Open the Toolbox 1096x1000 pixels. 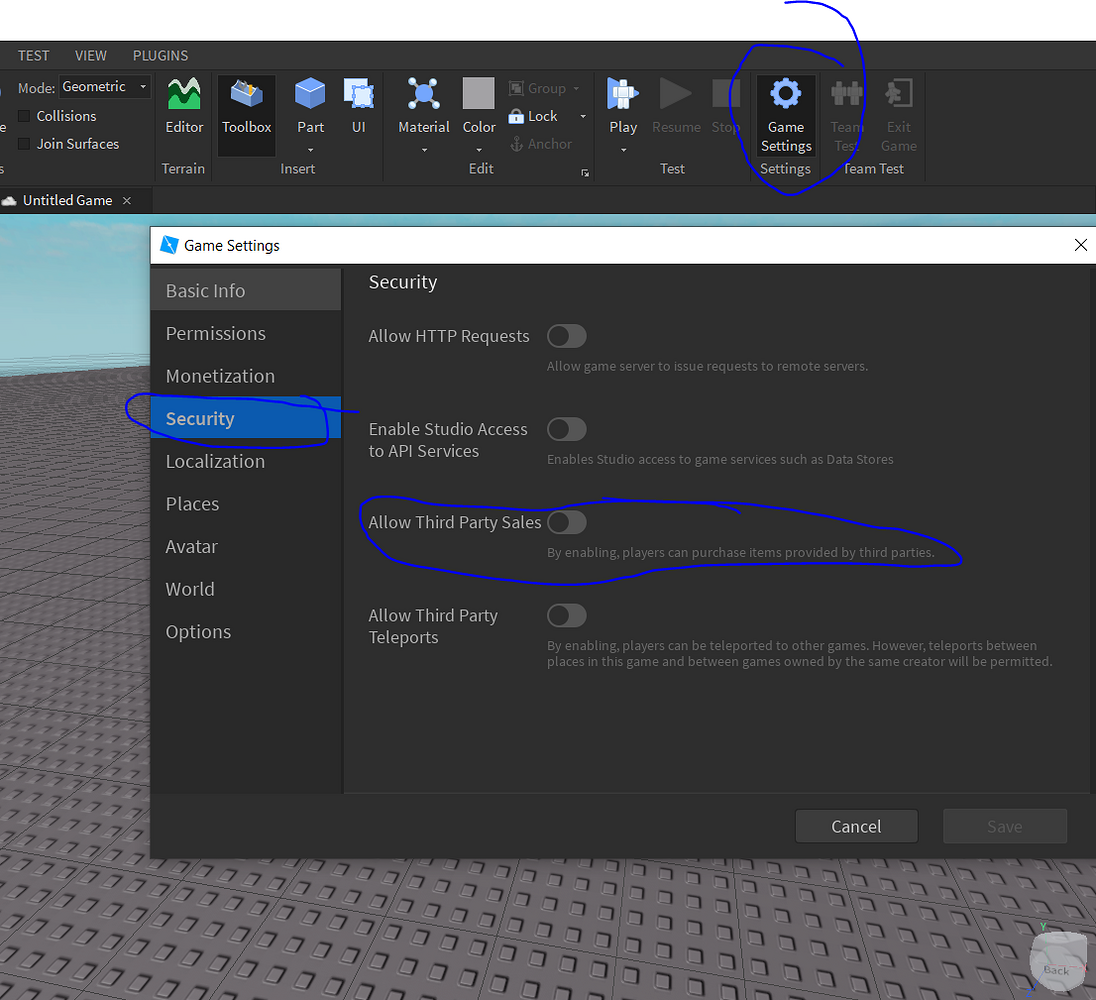pyautogui.click(x=246, y=110)
